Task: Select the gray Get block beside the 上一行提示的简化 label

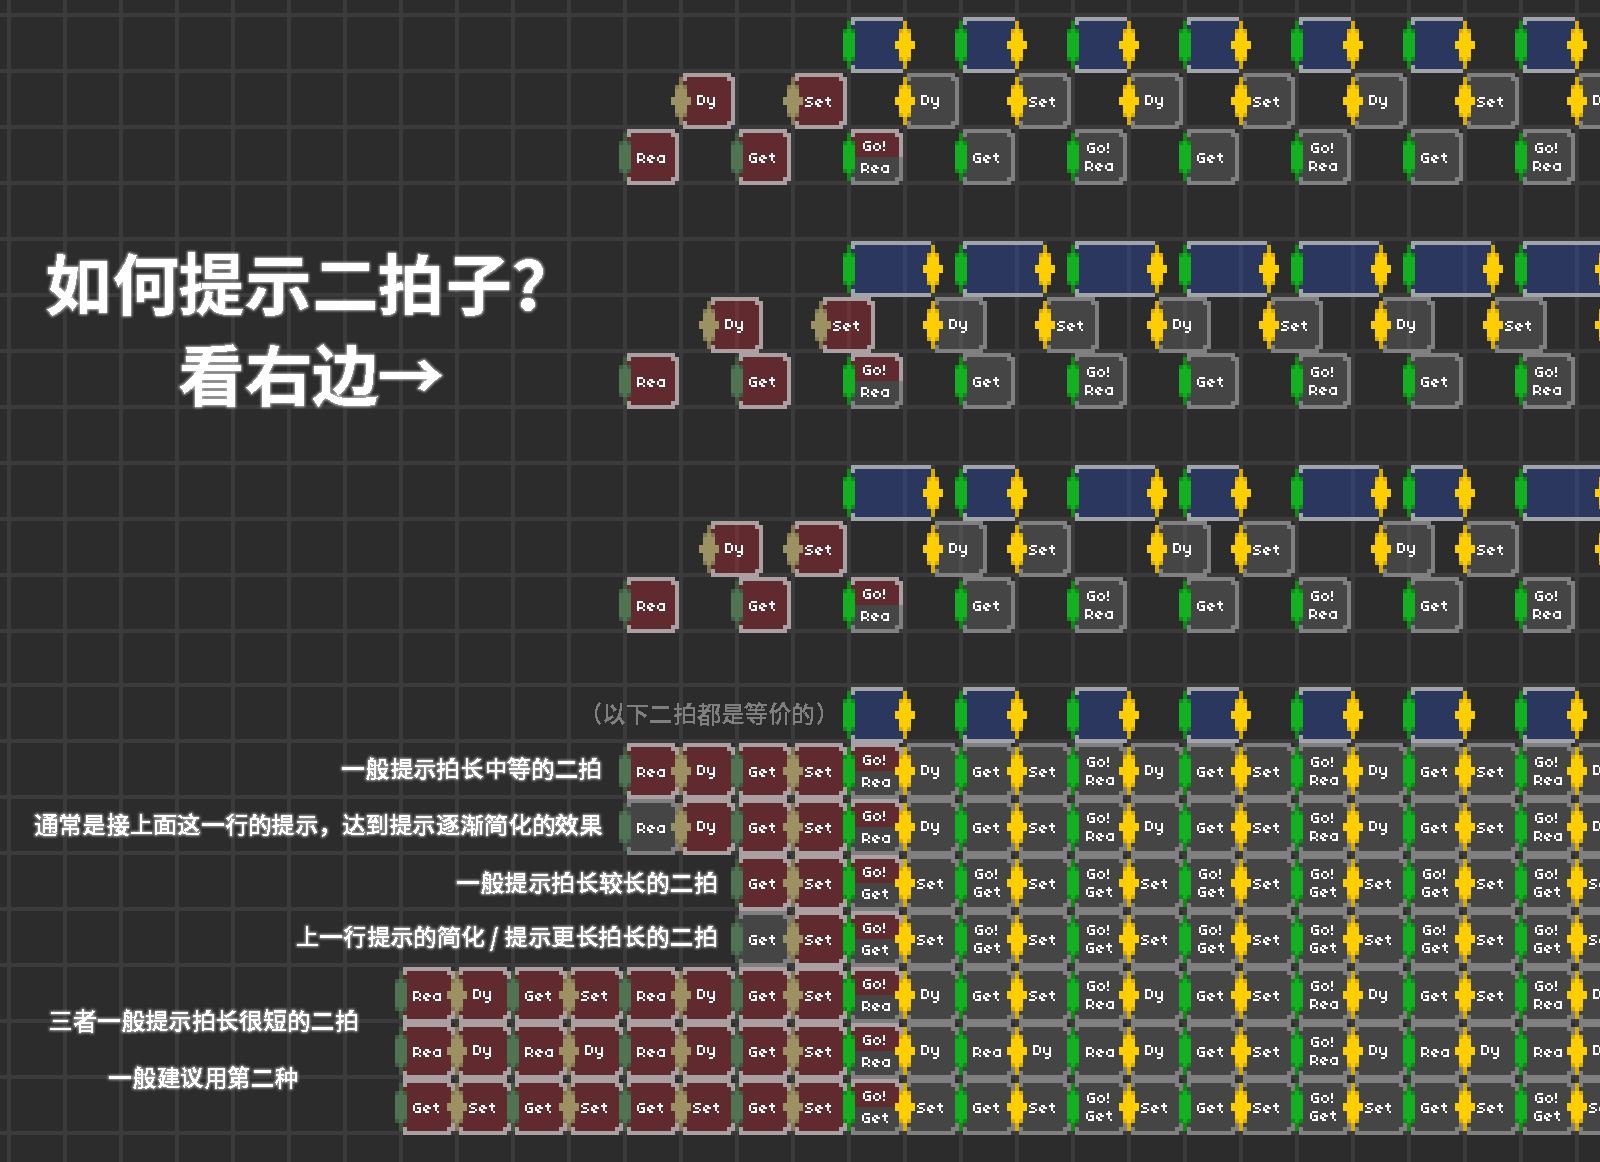Action: point(763,940)
